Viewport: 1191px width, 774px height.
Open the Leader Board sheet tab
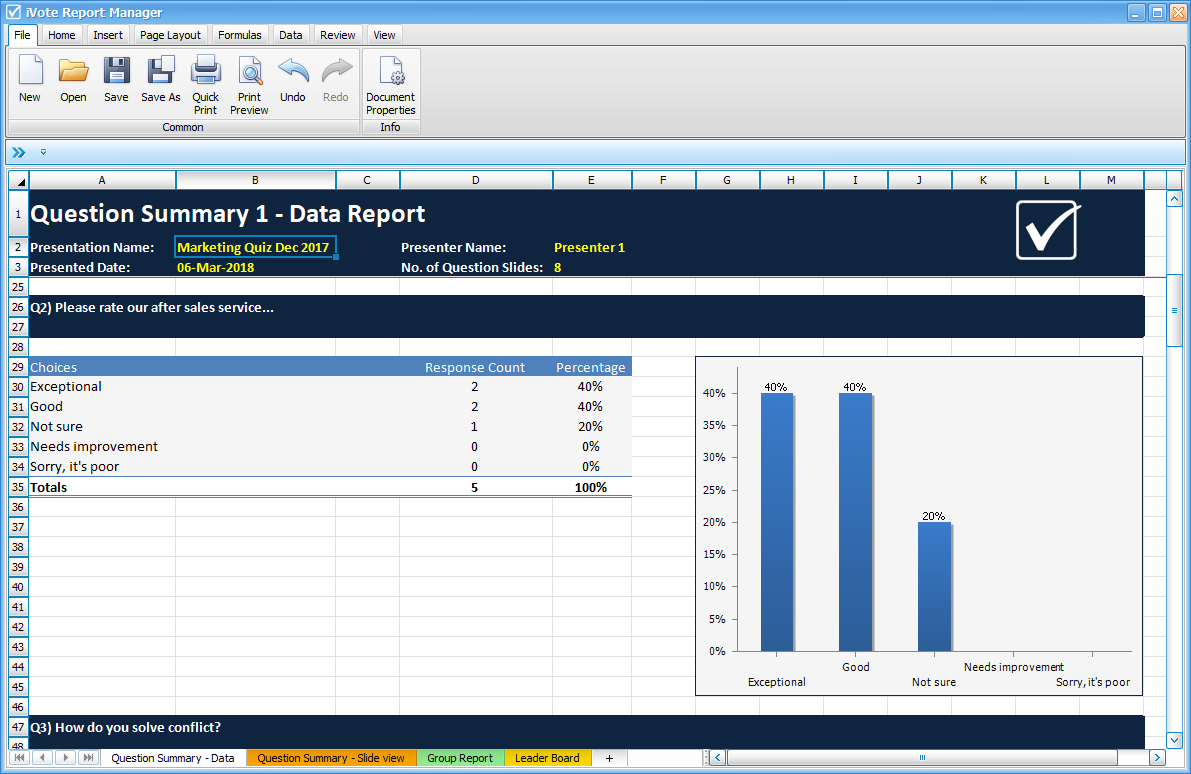point(548,758)
